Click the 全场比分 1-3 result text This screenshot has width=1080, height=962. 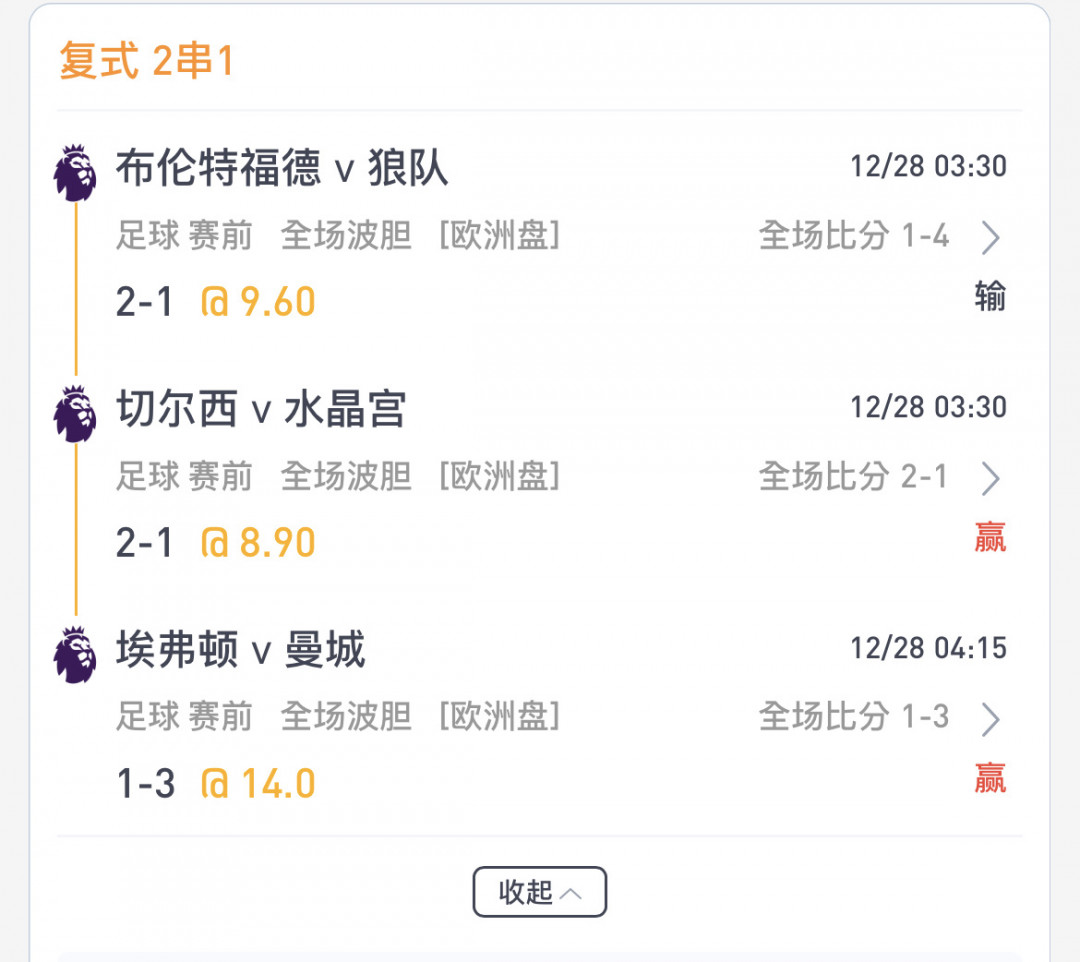coord(854,717)
